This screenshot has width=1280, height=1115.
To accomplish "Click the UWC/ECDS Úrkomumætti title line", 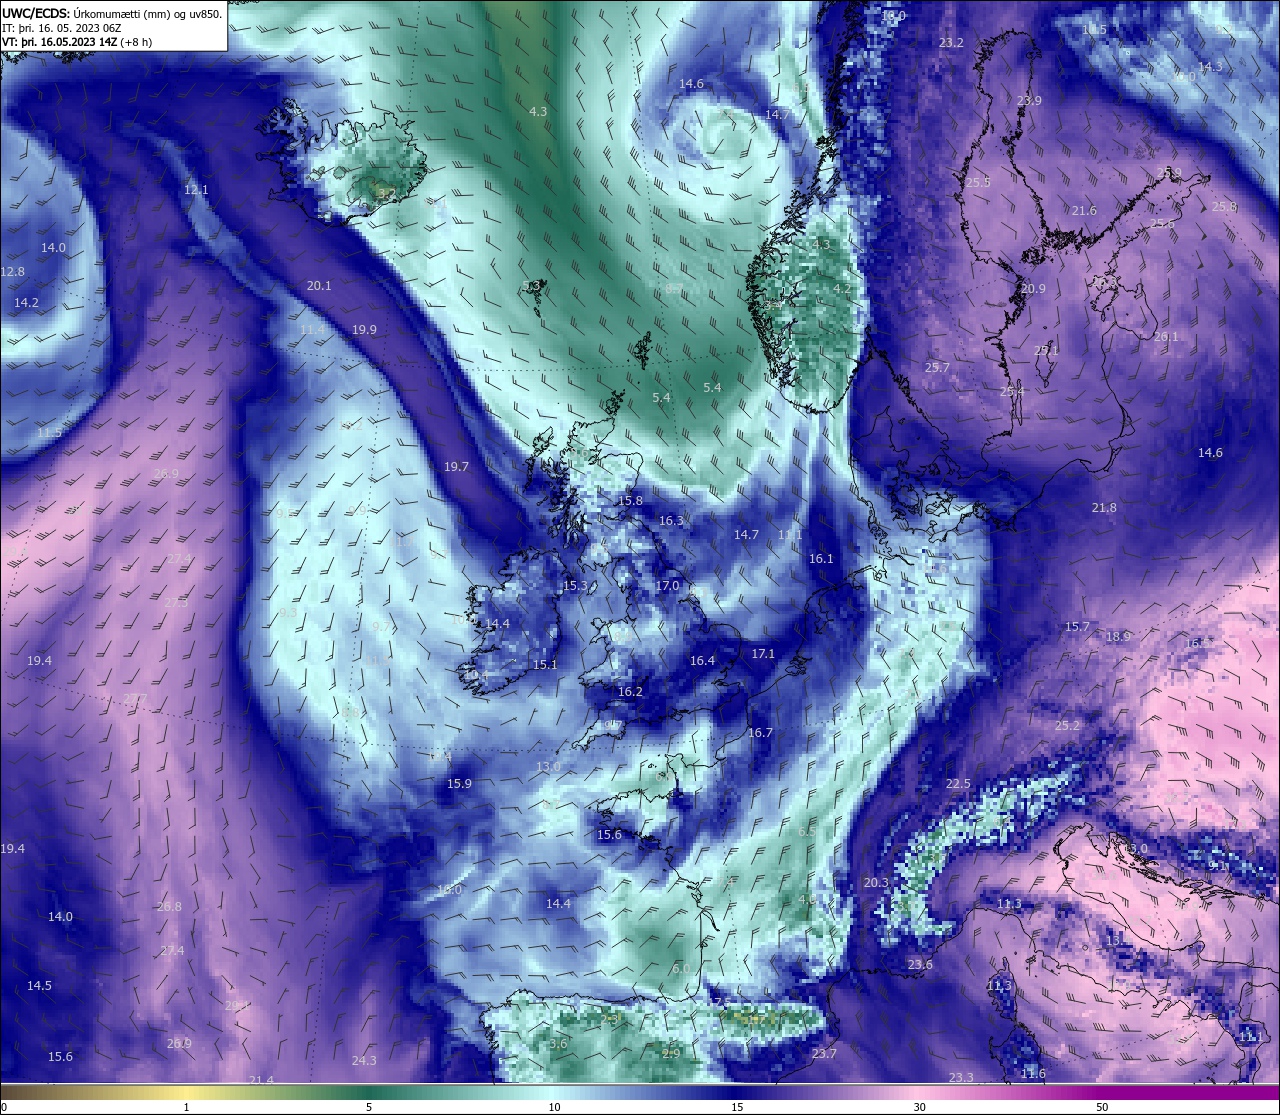I will [x=112, y=13].
